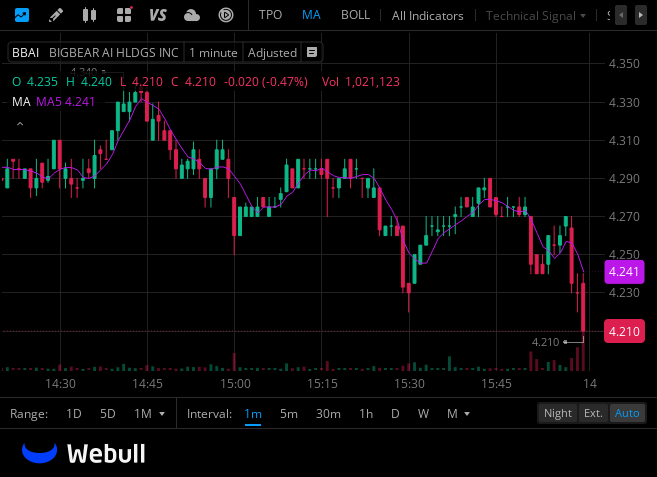
Task: Select the 1m interval
Action: pos(253,414)
